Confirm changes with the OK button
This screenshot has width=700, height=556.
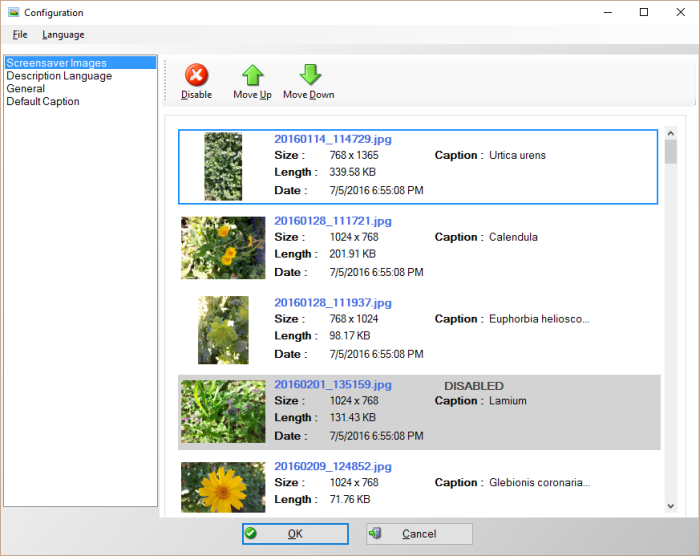295,534
